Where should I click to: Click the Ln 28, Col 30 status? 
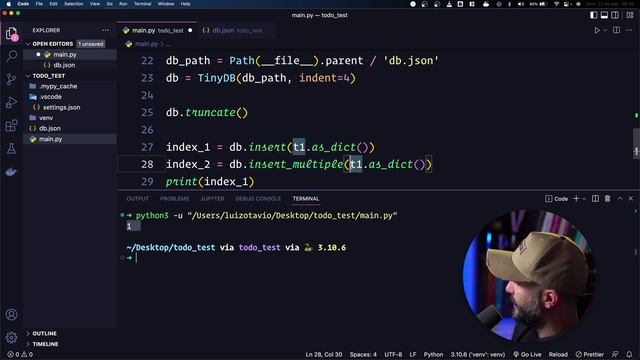[x=324, y=355]
